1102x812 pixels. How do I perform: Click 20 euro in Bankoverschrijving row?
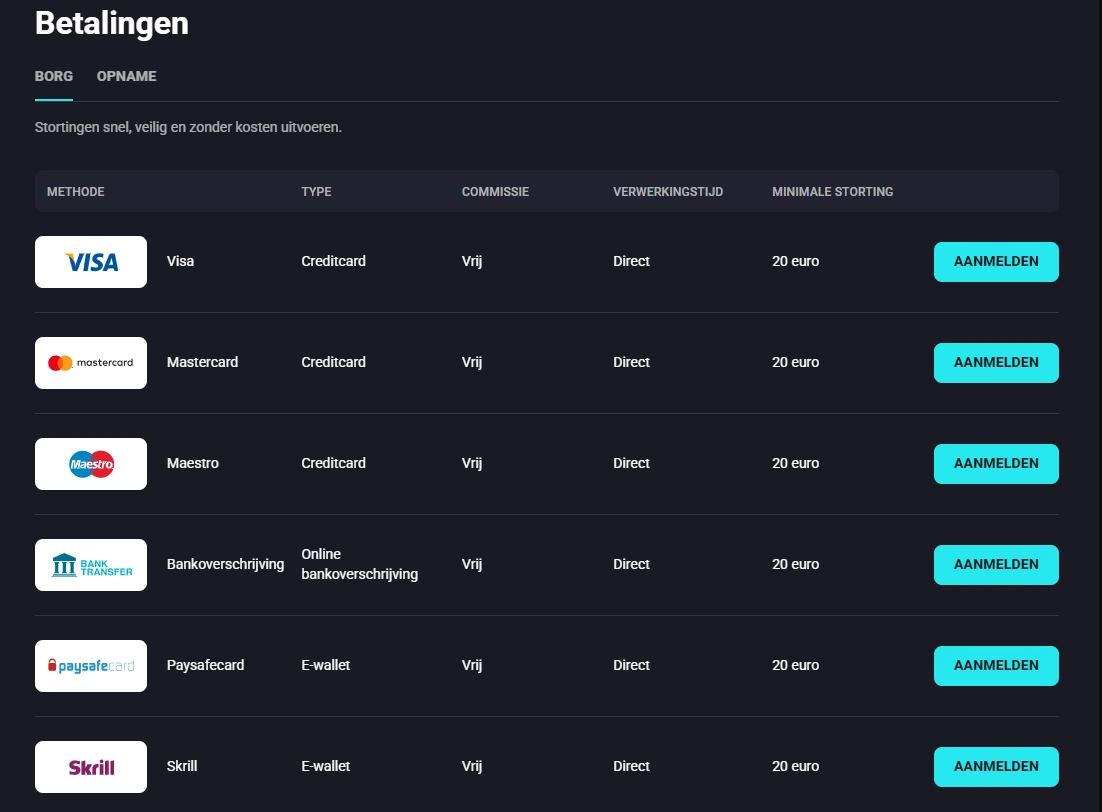coord(796,564)
